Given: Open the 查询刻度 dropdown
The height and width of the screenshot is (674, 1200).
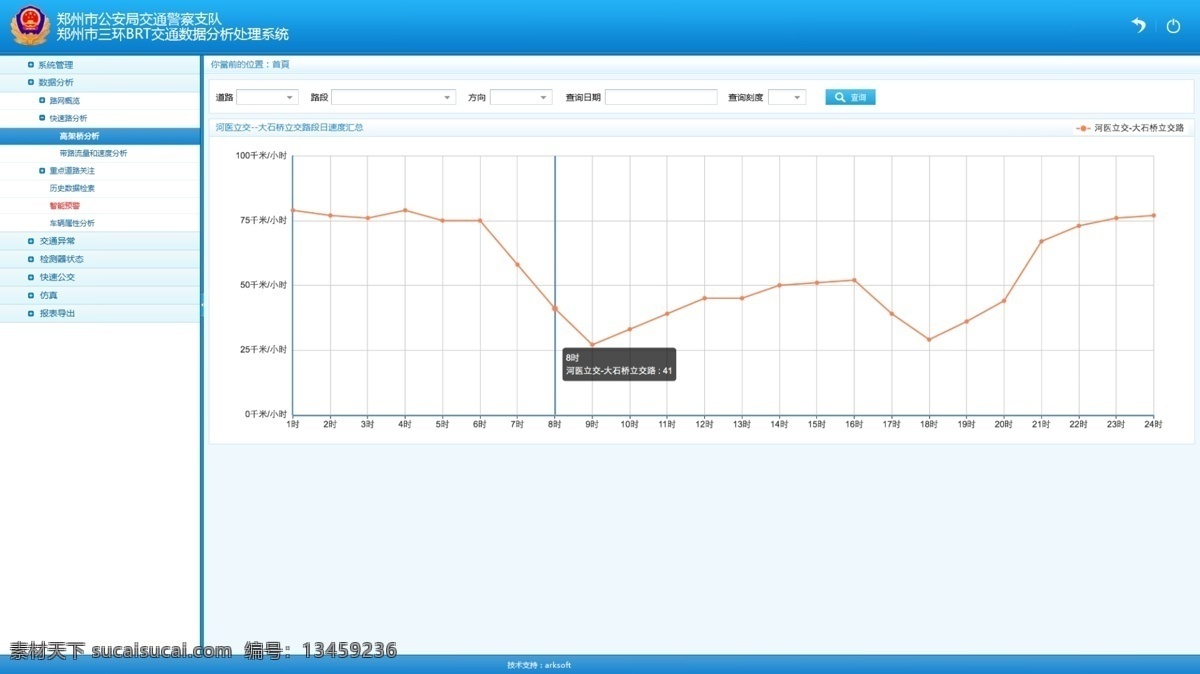Looking at the screenshot, I should (787, 97).
